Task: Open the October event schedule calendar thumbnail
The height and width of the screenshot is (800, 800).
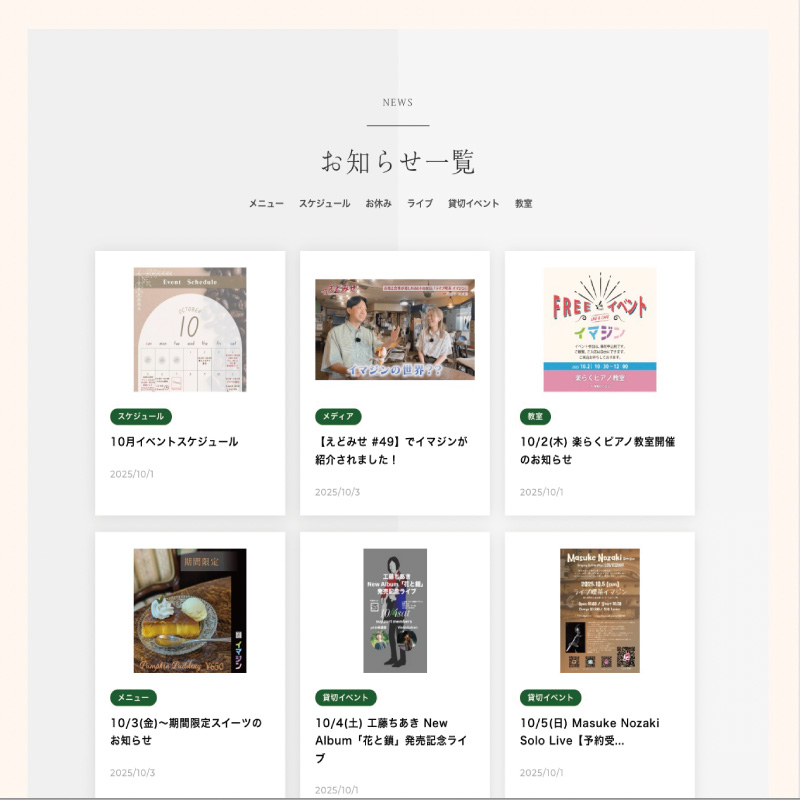Action: coord(190,330)
